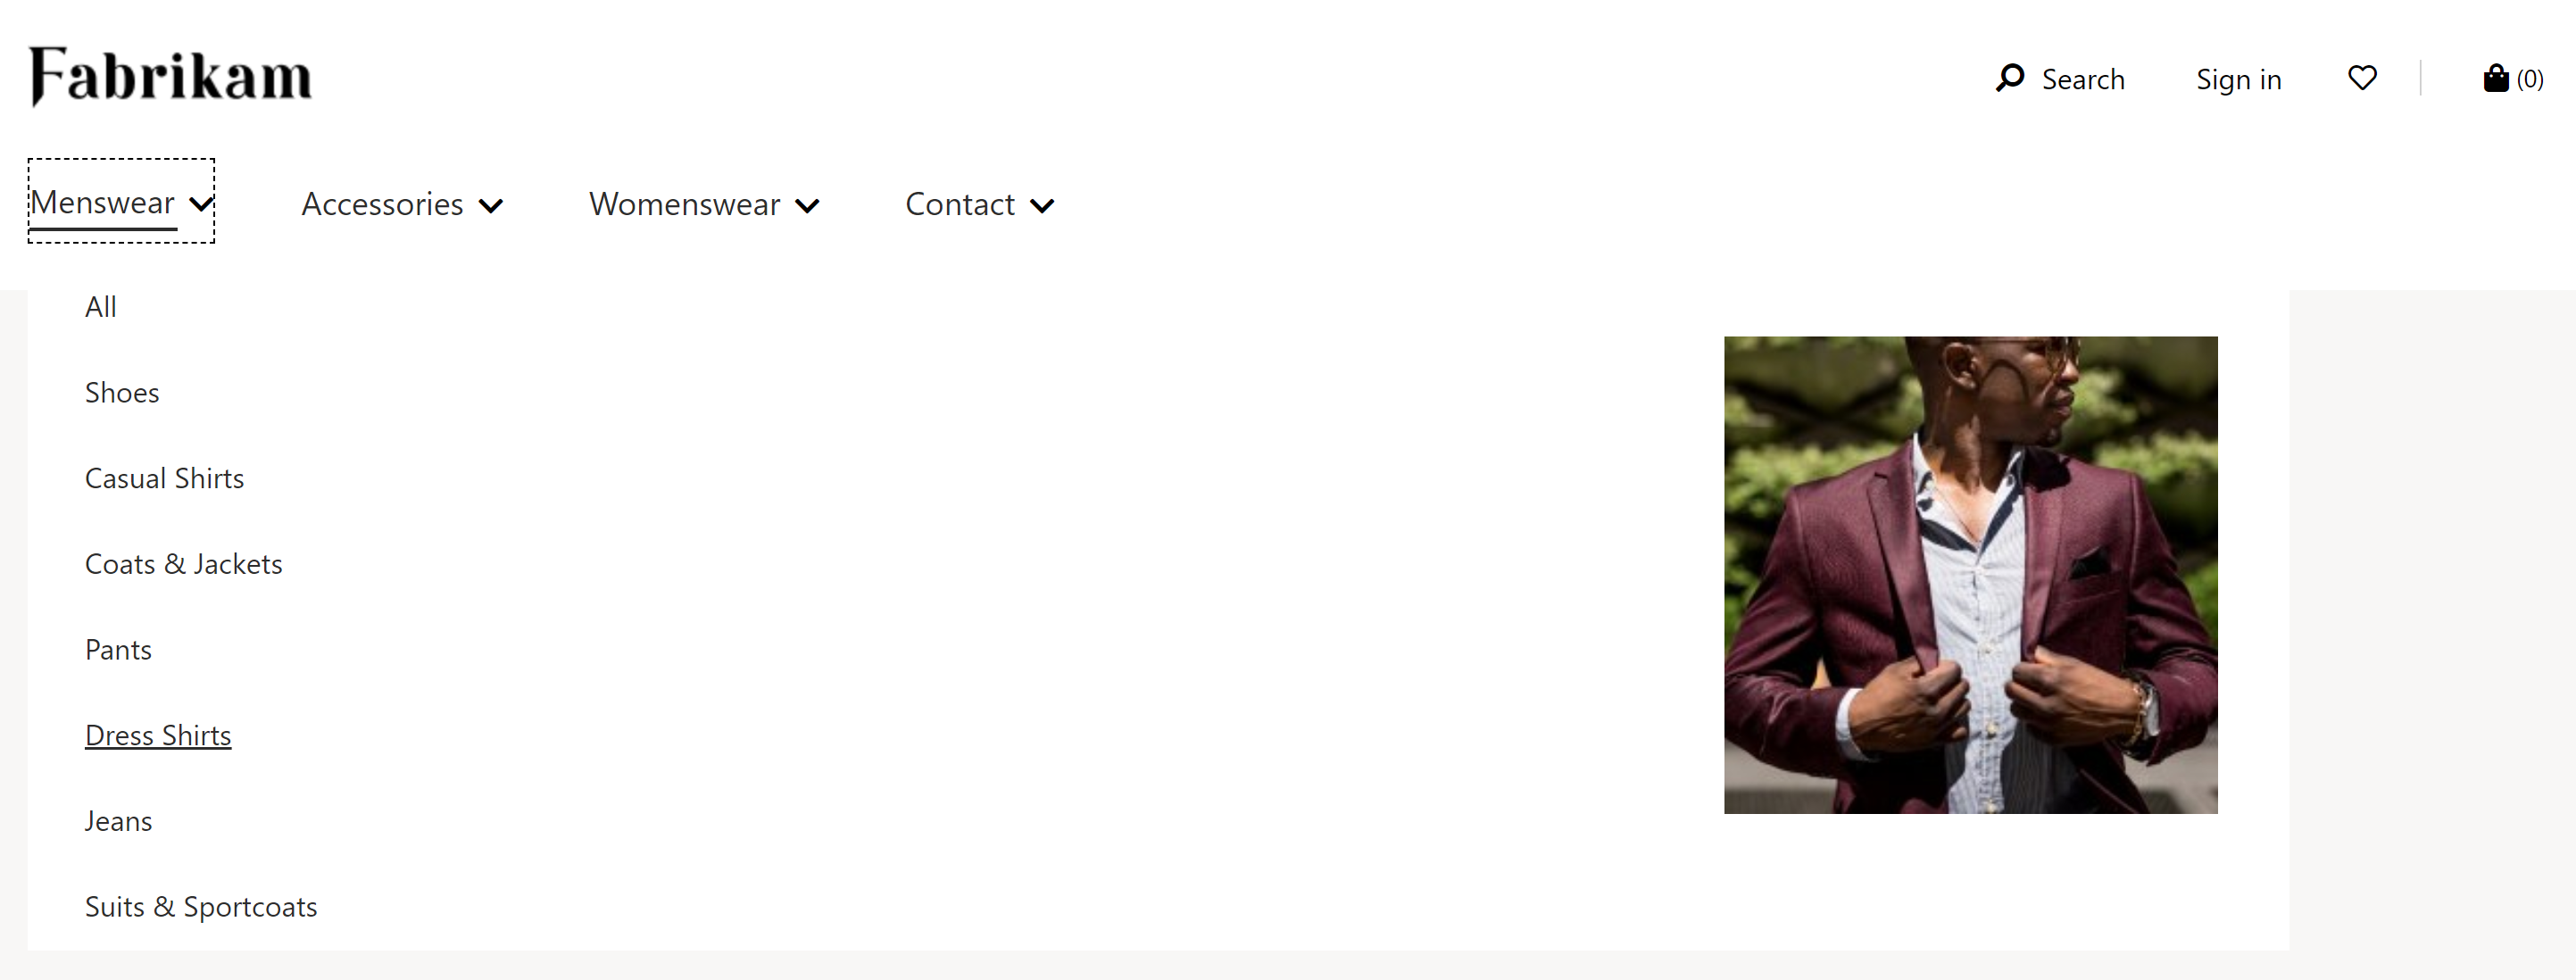Toggle Sign in account options
This screenshot has height=980, width=2576.
point(2238,79)
